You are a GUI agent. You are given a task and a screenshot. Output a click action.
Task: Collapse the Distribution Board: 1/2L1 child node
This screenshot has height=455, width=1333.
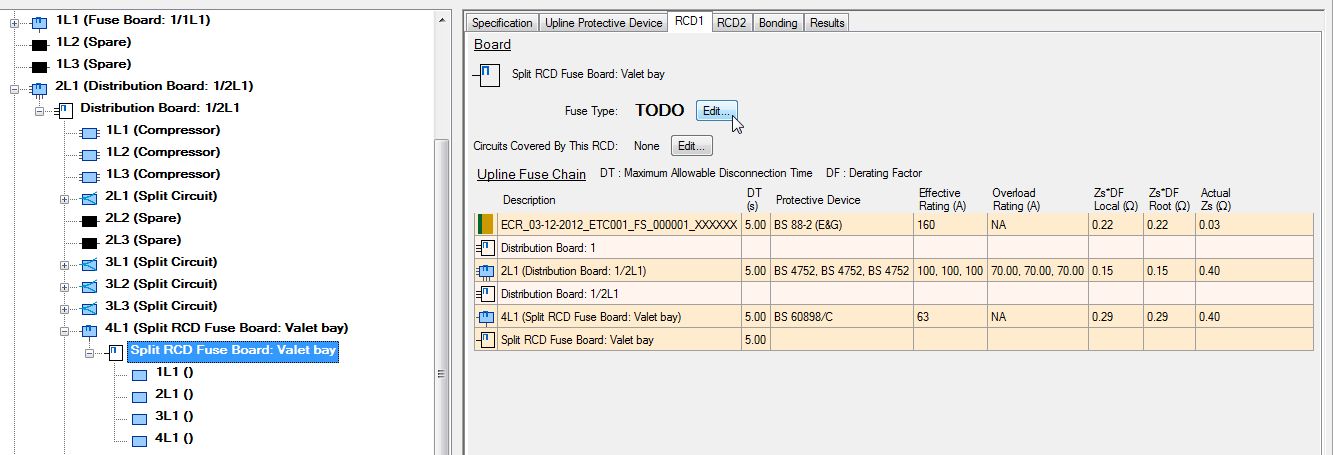(x=40, y=110)
